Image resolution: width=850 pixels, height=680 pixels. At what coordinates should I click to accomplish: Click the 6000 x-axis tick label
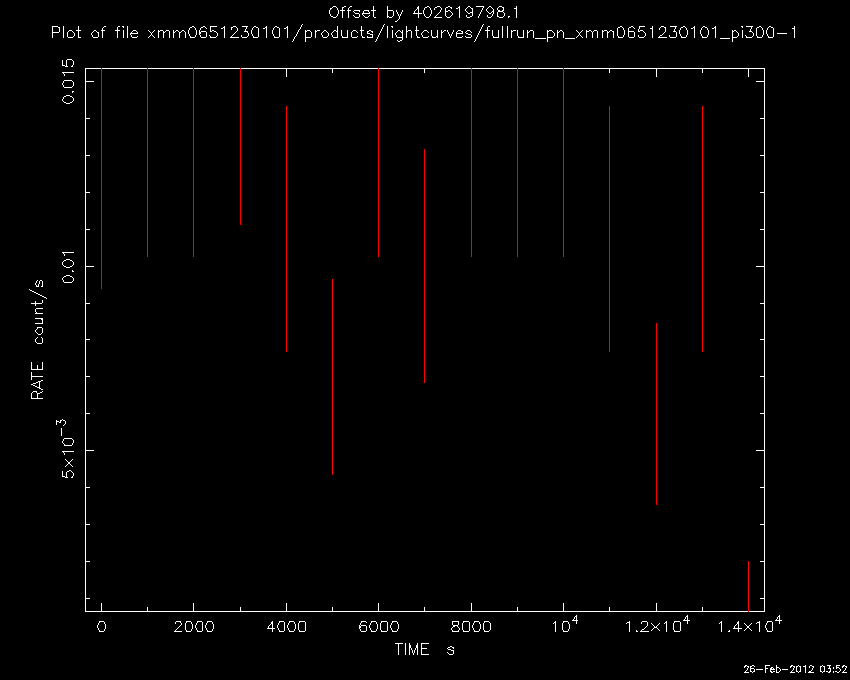point(378,627)
